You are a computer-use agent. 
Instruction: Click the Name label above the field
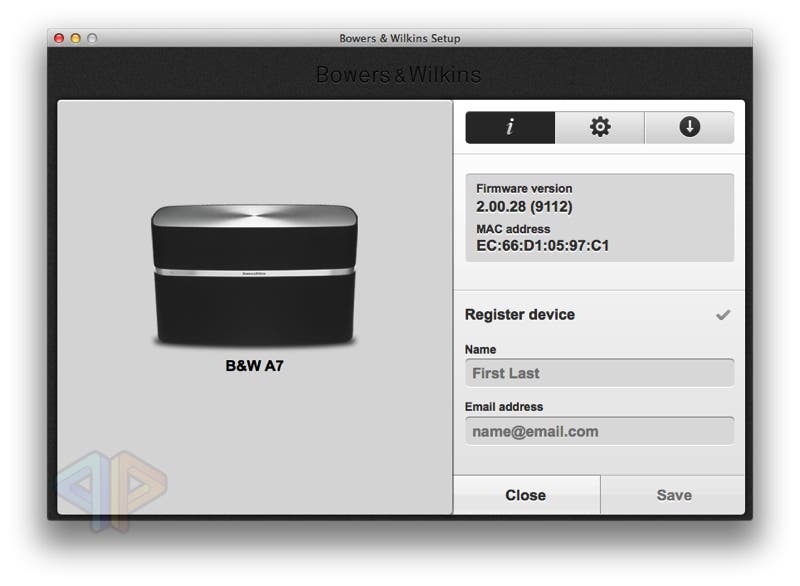(480, 350)
